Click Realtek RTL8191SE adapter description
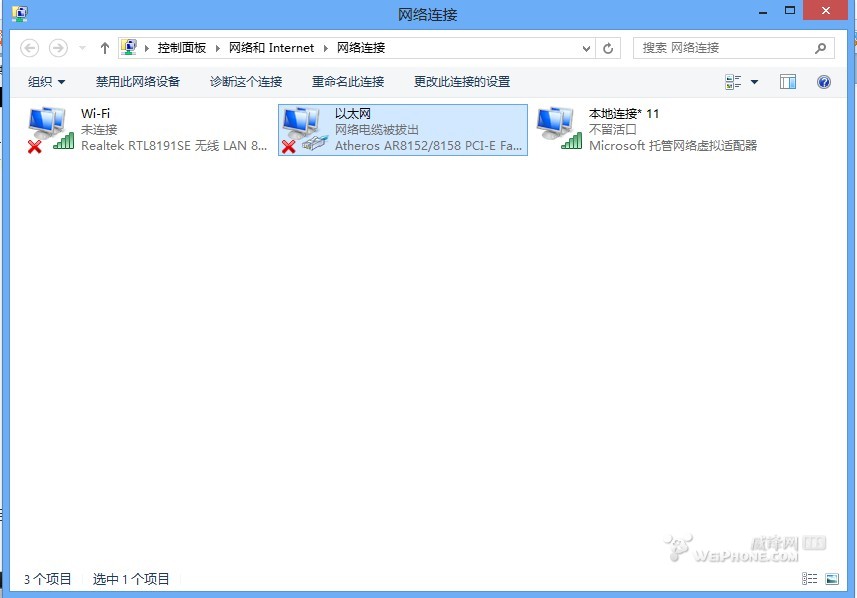 click(x=174, y=145)
